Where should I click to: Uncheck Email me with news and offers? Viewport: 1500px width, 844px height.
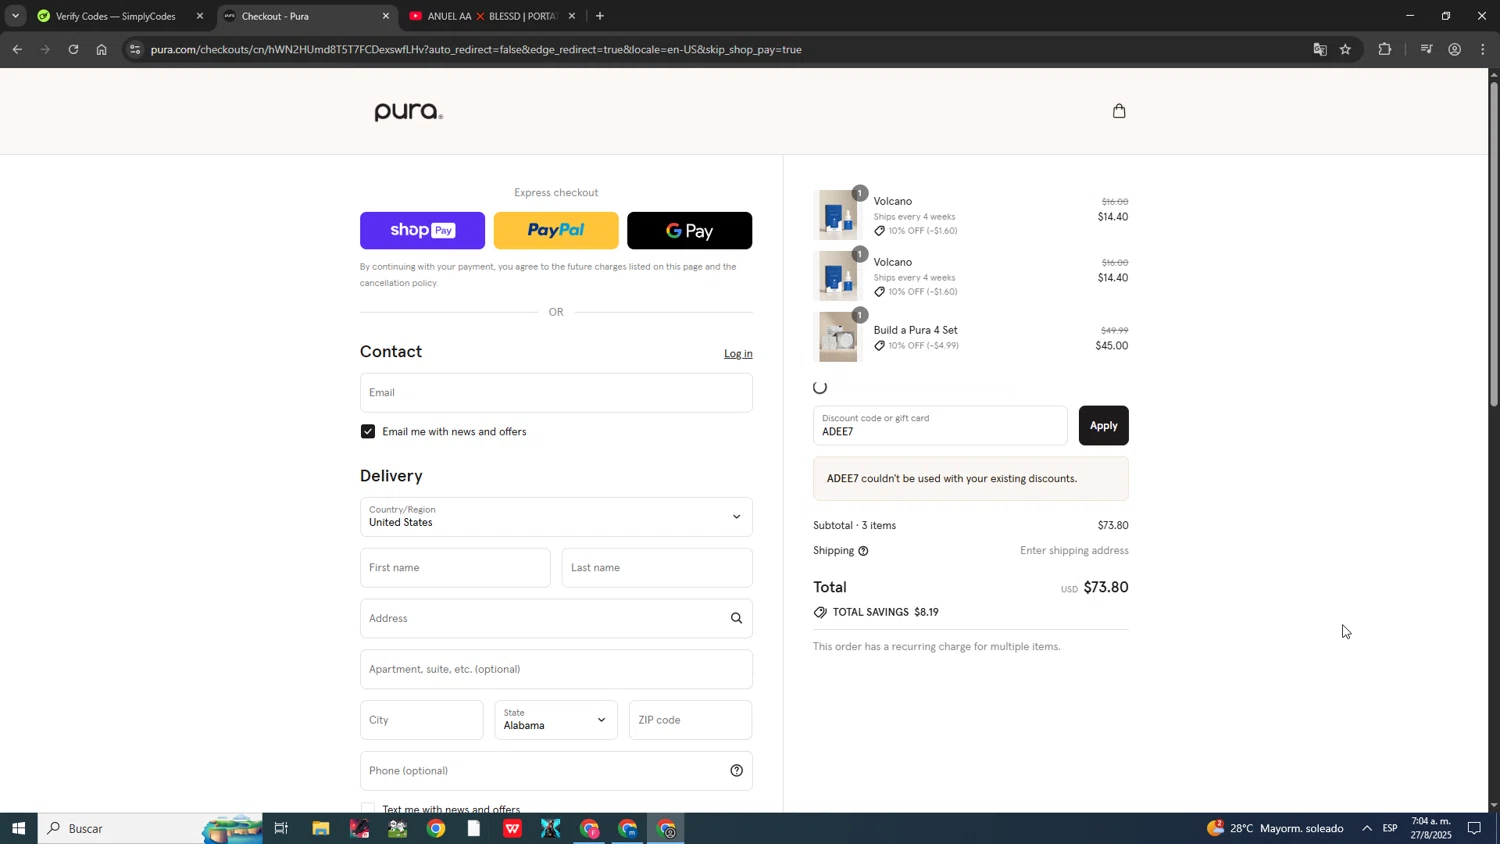pos(368,432)
